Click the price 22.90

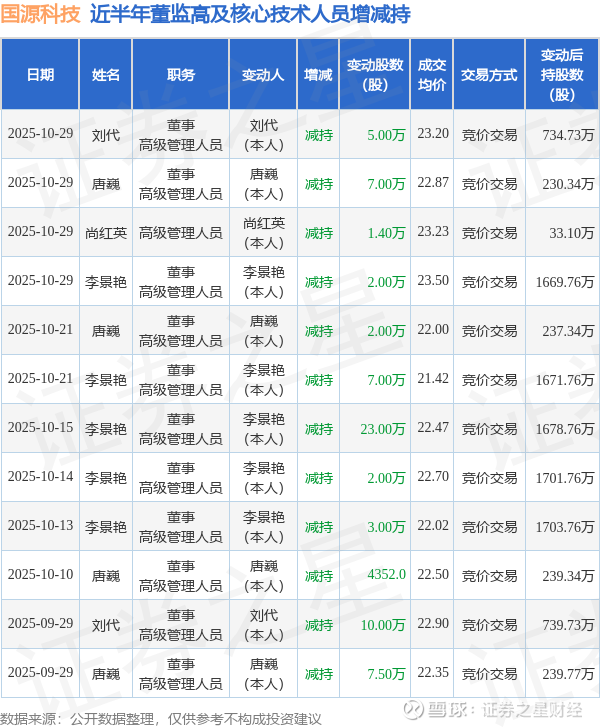click(x=433, y=623)
